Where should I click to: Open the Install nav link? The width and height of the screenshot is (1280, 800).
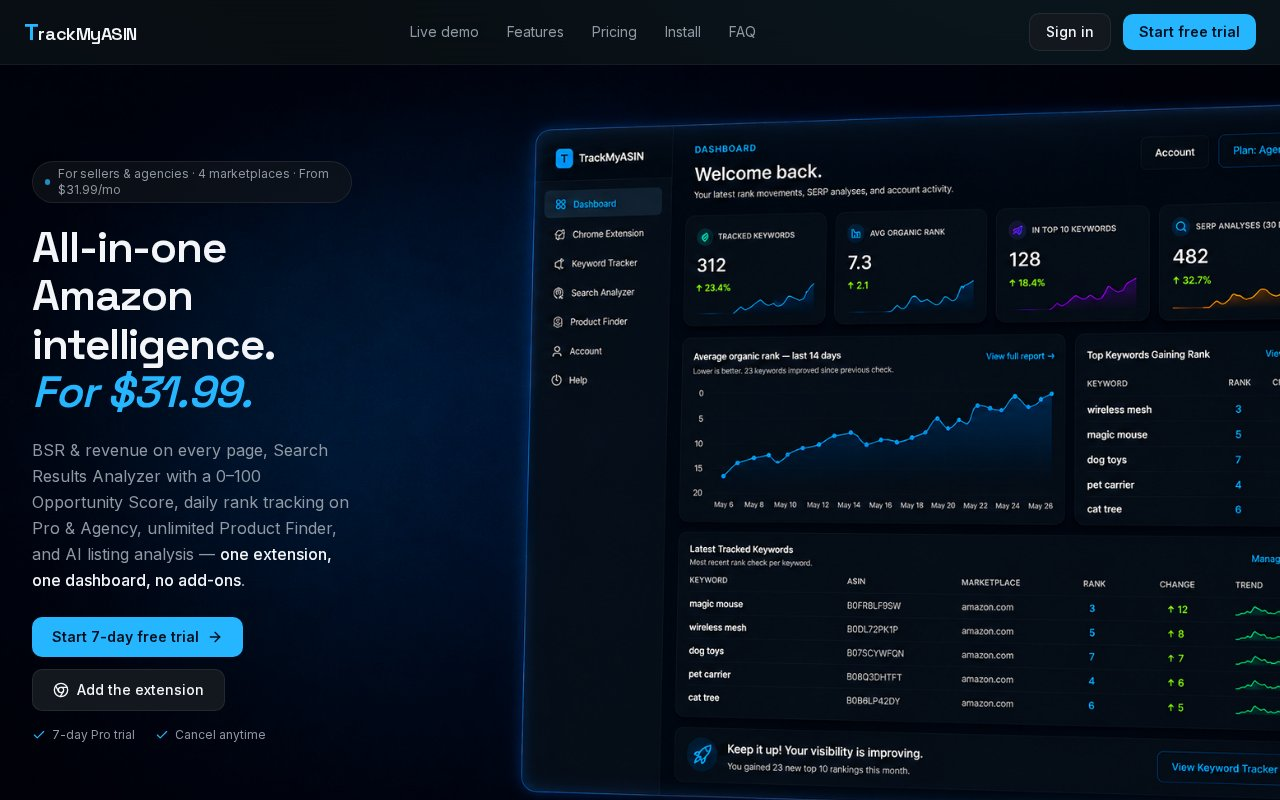point(683,32)
